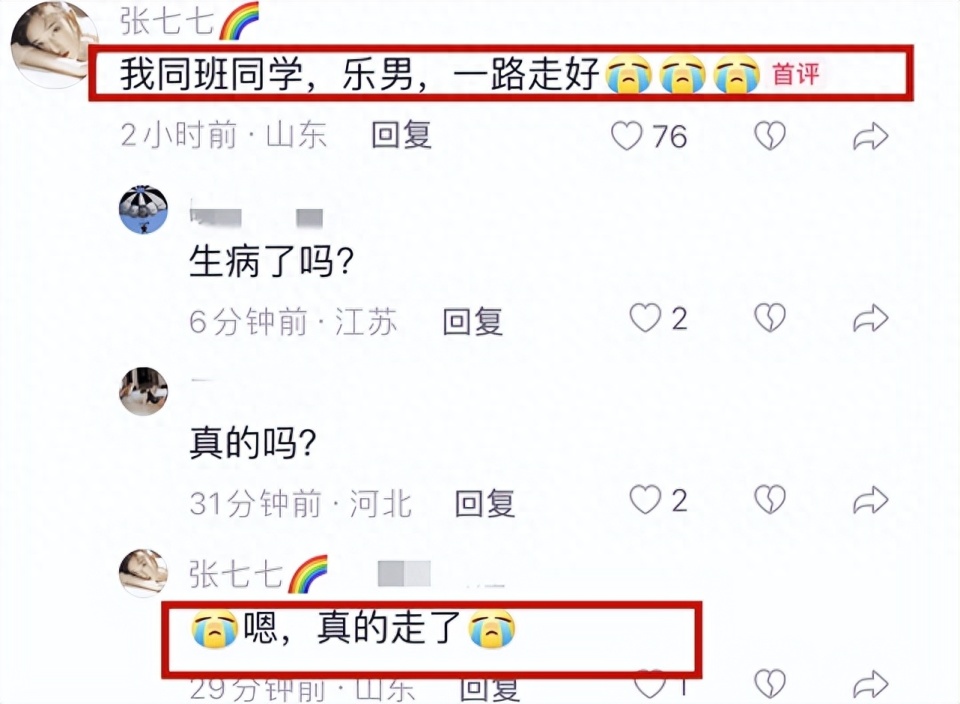
Task: Open avatar of the 真的吗 commenter
Action: coord(143,392)
